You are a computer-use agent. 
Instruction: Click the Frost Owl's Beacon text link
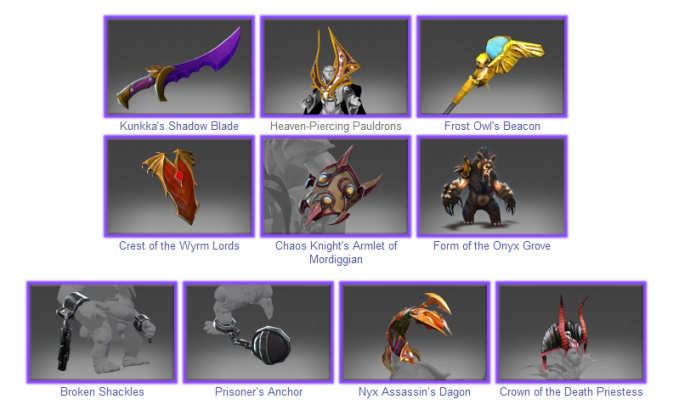click(492, 126)
